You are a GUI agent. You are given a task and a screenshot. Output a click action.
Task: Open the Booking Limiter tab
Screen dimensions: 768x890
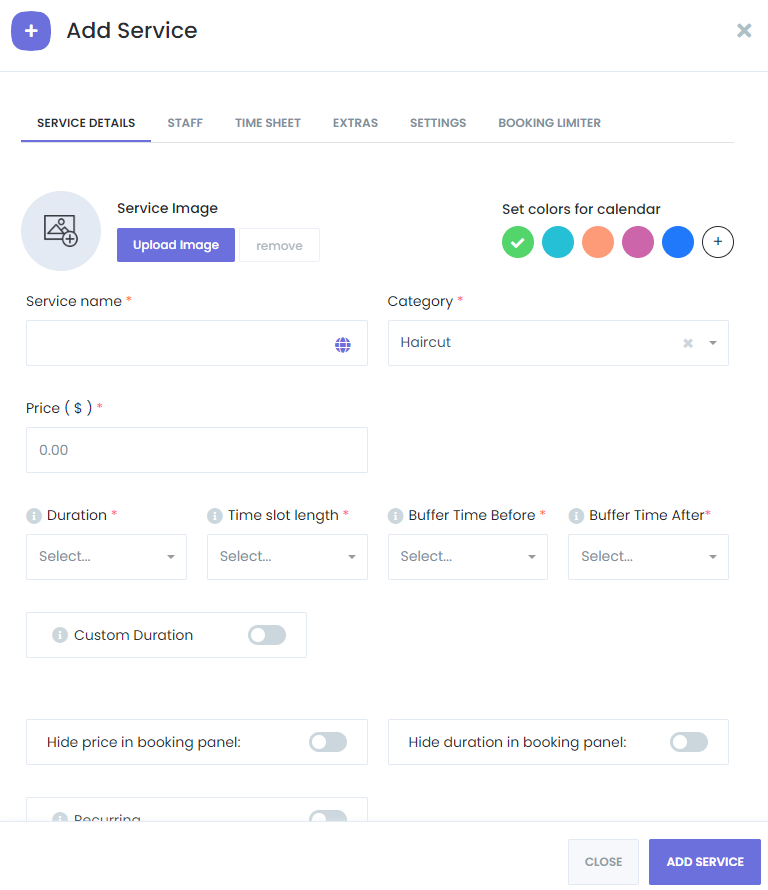[x=549, y=123]
